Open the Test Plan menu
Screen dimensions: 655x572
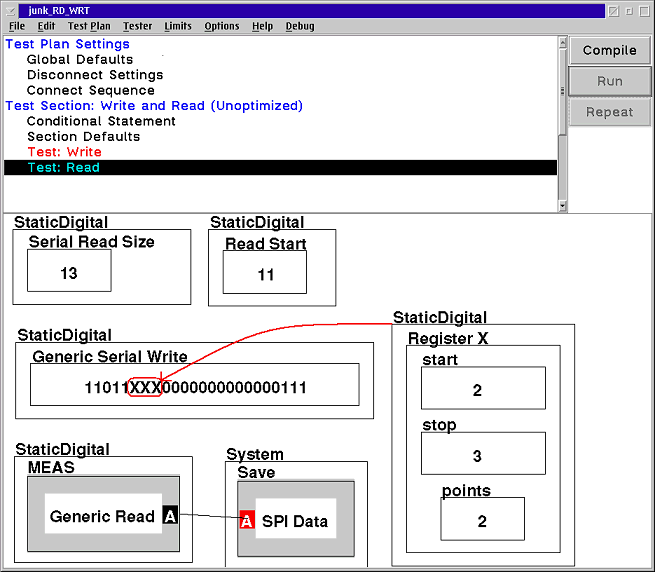pyautogui.click(x=89, y=26)
